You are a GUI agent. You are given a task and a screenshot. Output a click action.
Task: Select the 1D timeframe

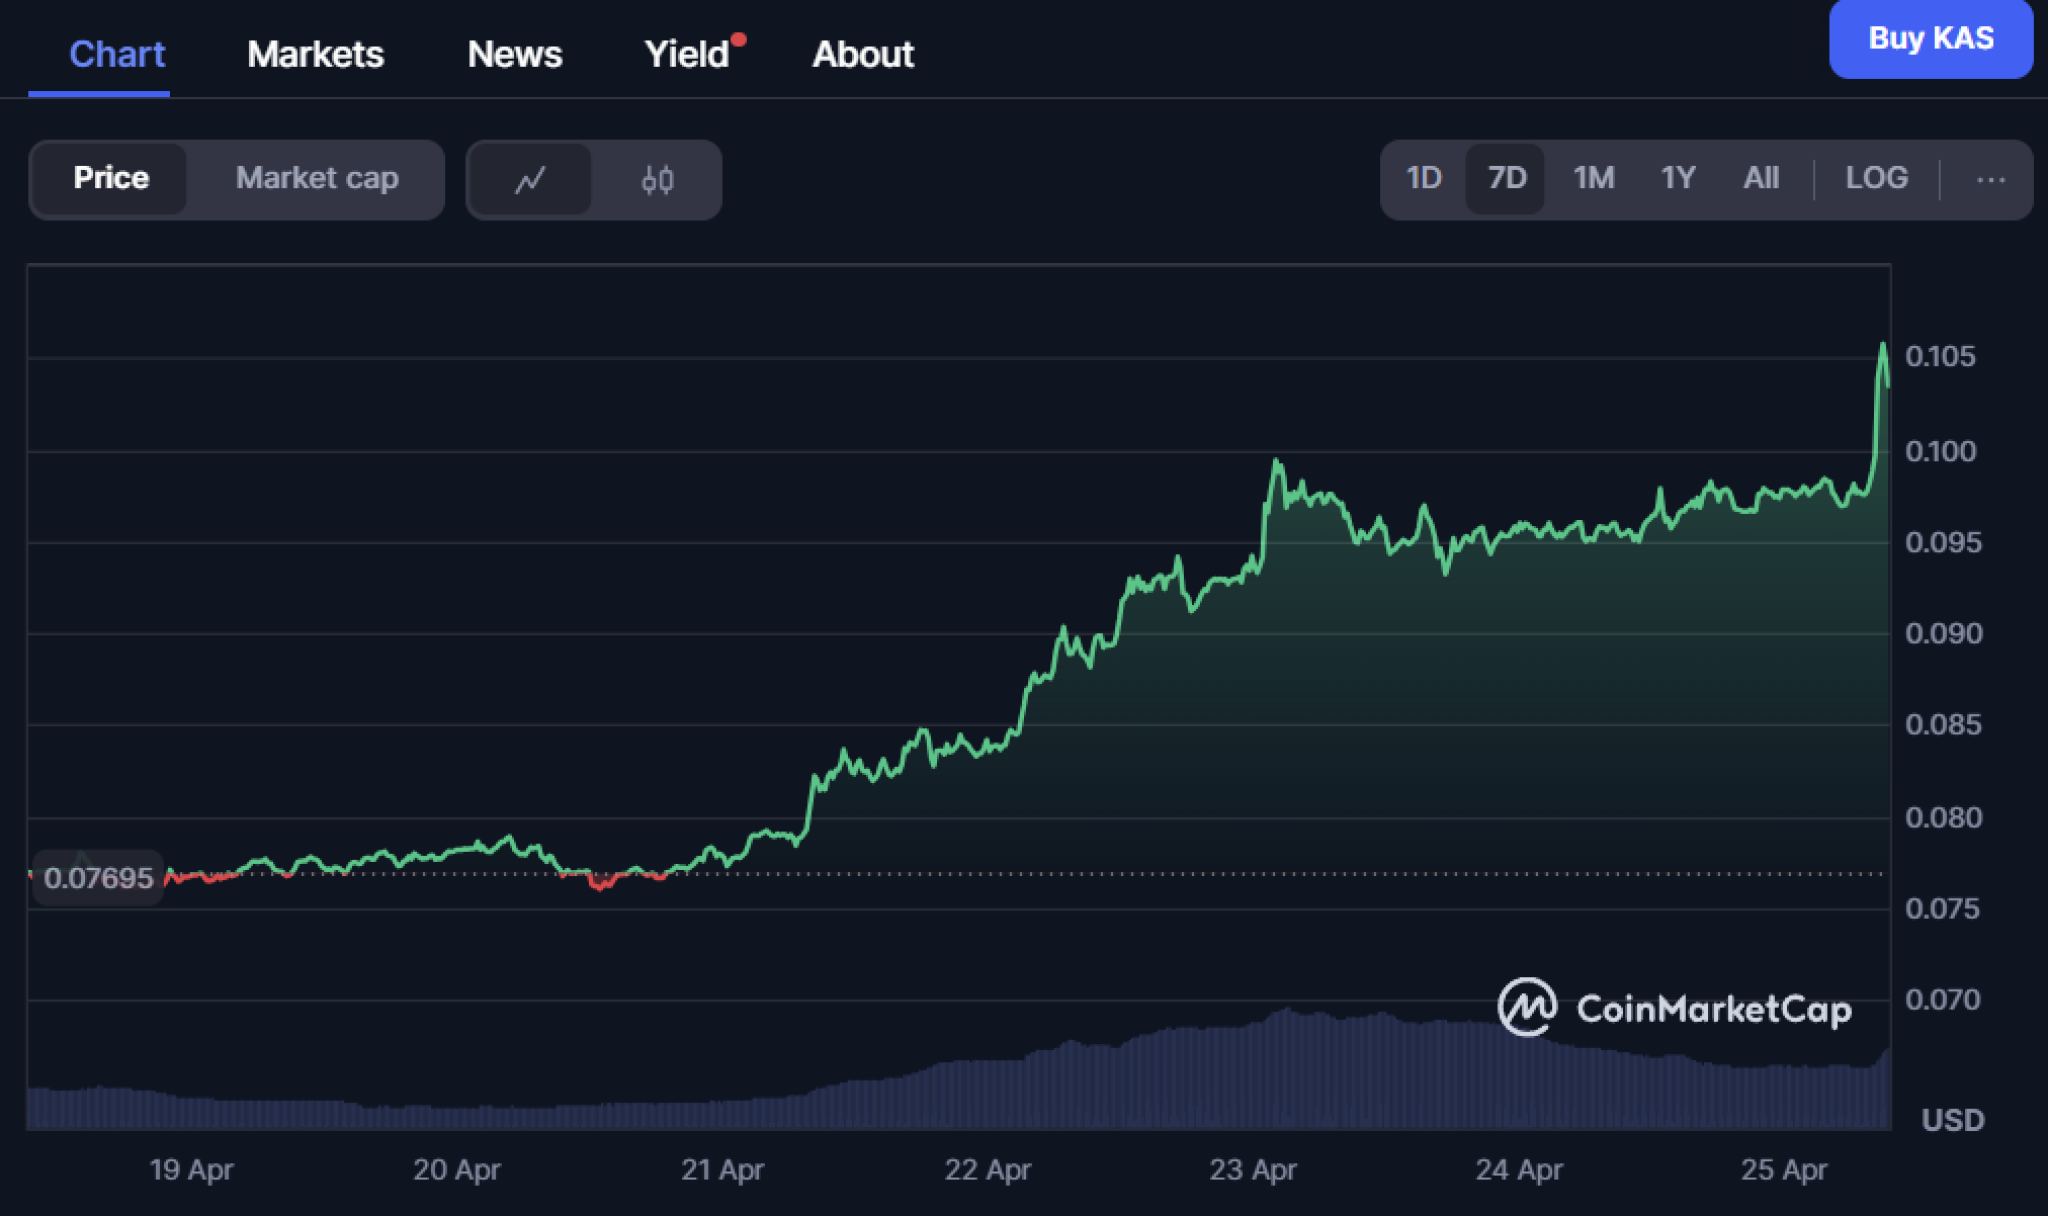point(1421,178)
